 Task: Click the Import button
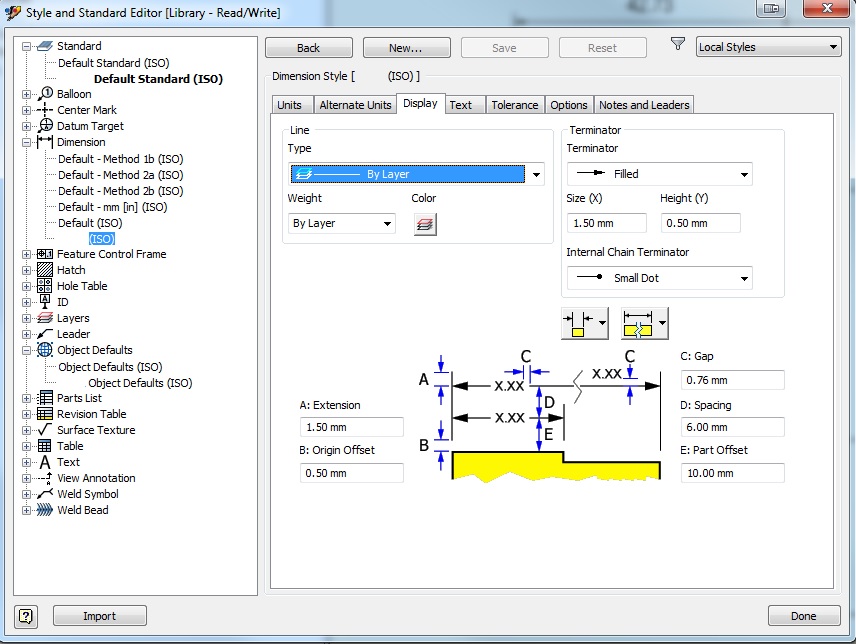99,616
